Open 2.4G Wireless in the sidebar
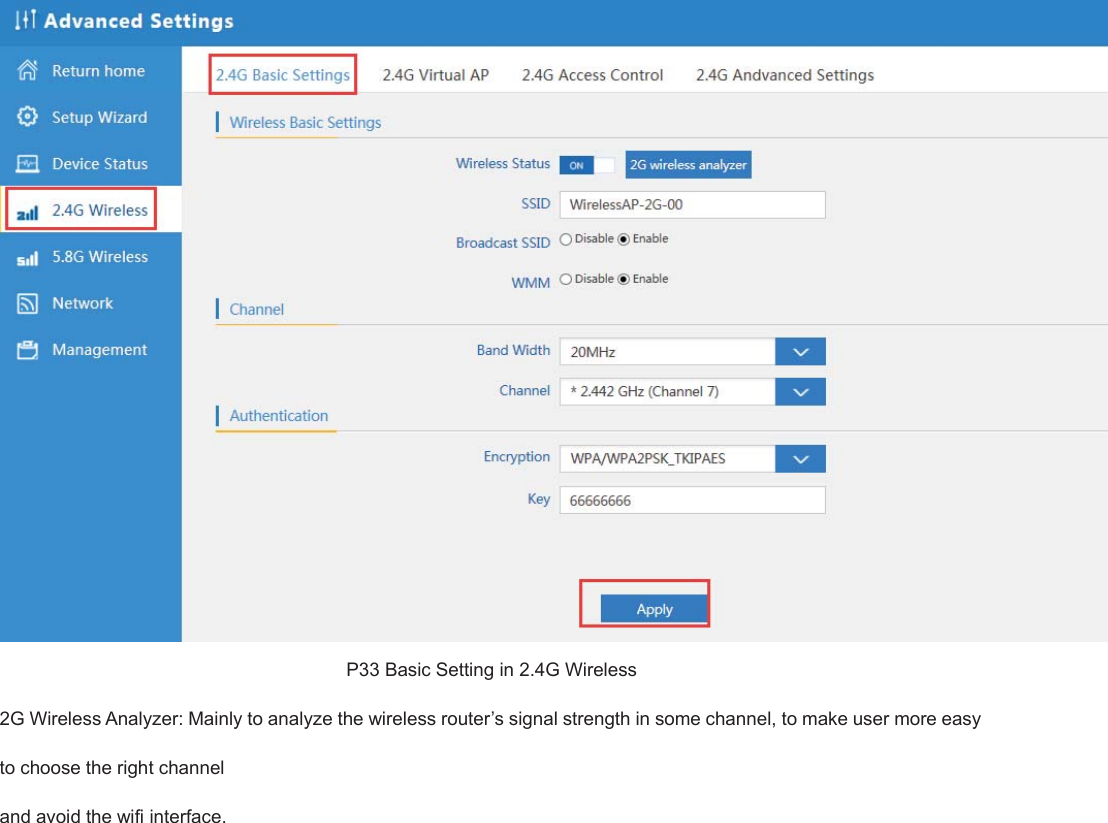Screen dimensions: 1108x823 click(90, 210)
